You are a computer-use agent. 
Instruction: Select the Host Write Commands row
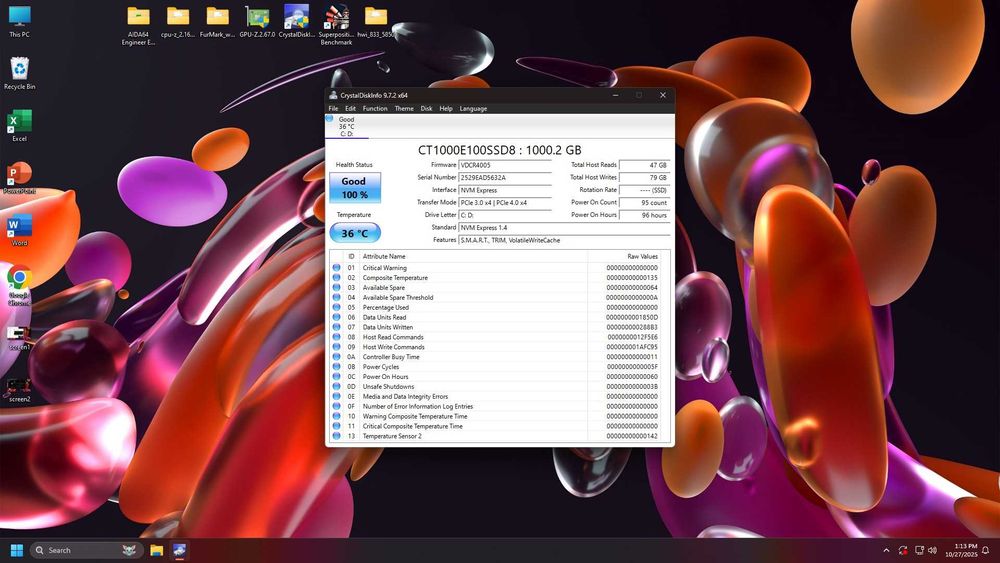tap(495, 347)
